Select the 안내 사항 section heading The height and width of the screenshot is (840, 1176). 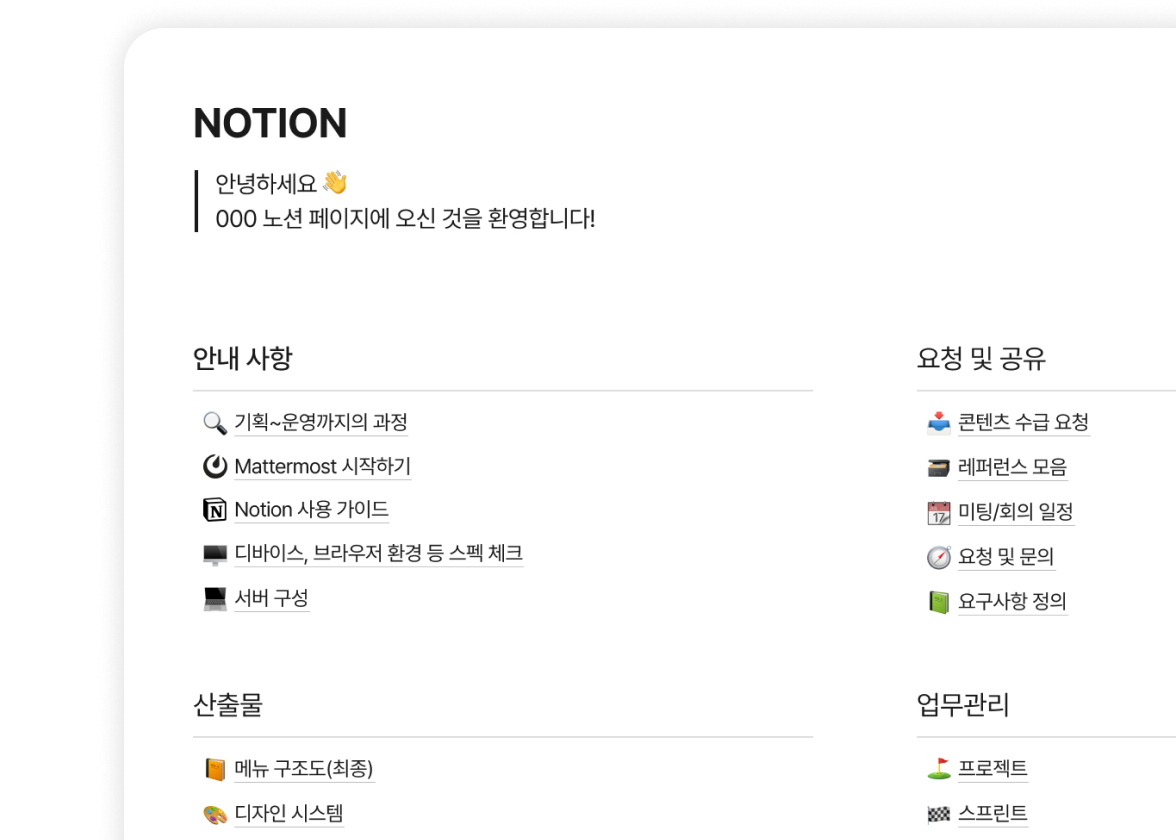pos(242,358)
